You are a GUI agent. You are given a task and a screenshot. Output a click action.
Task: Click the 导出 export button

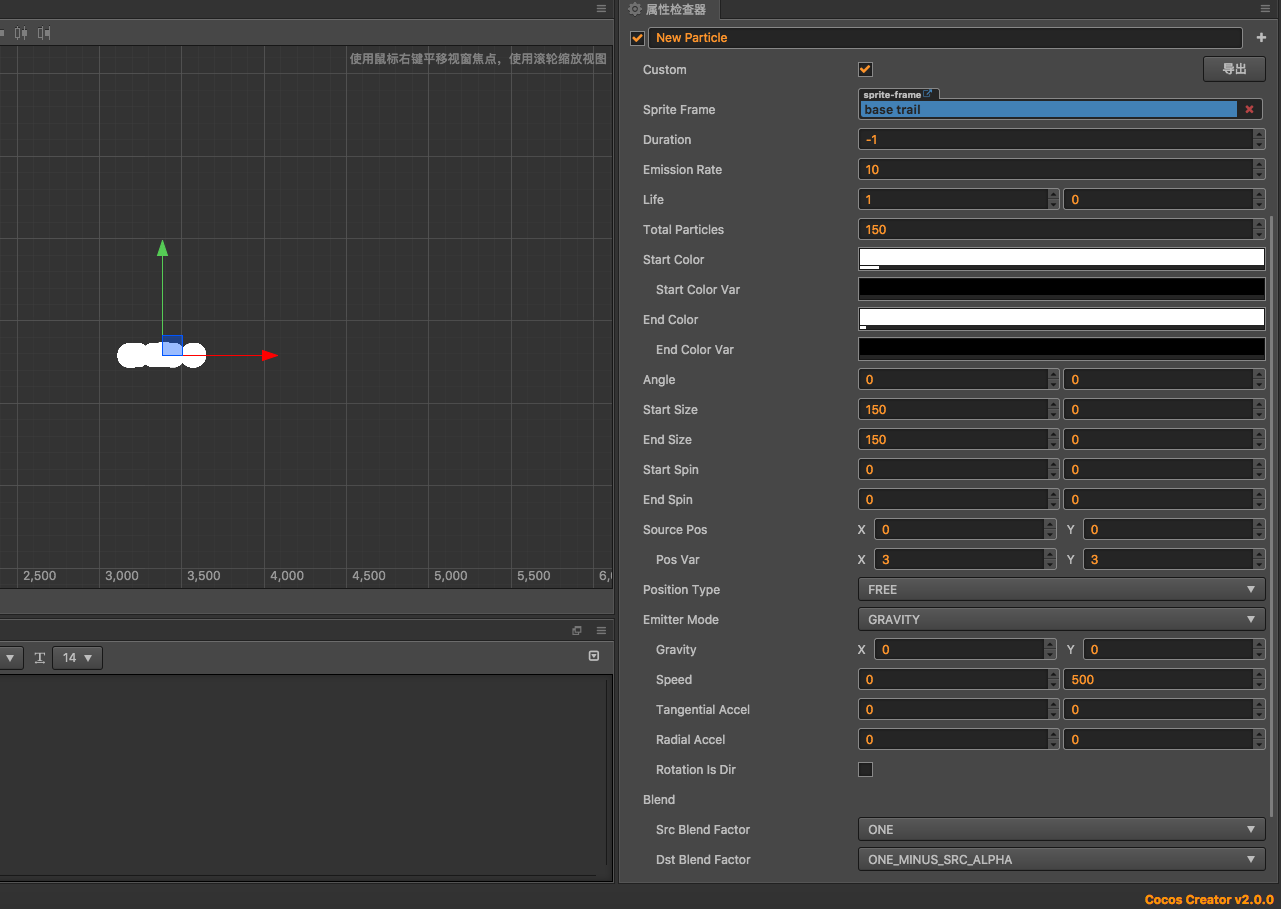coord(1234,69)
